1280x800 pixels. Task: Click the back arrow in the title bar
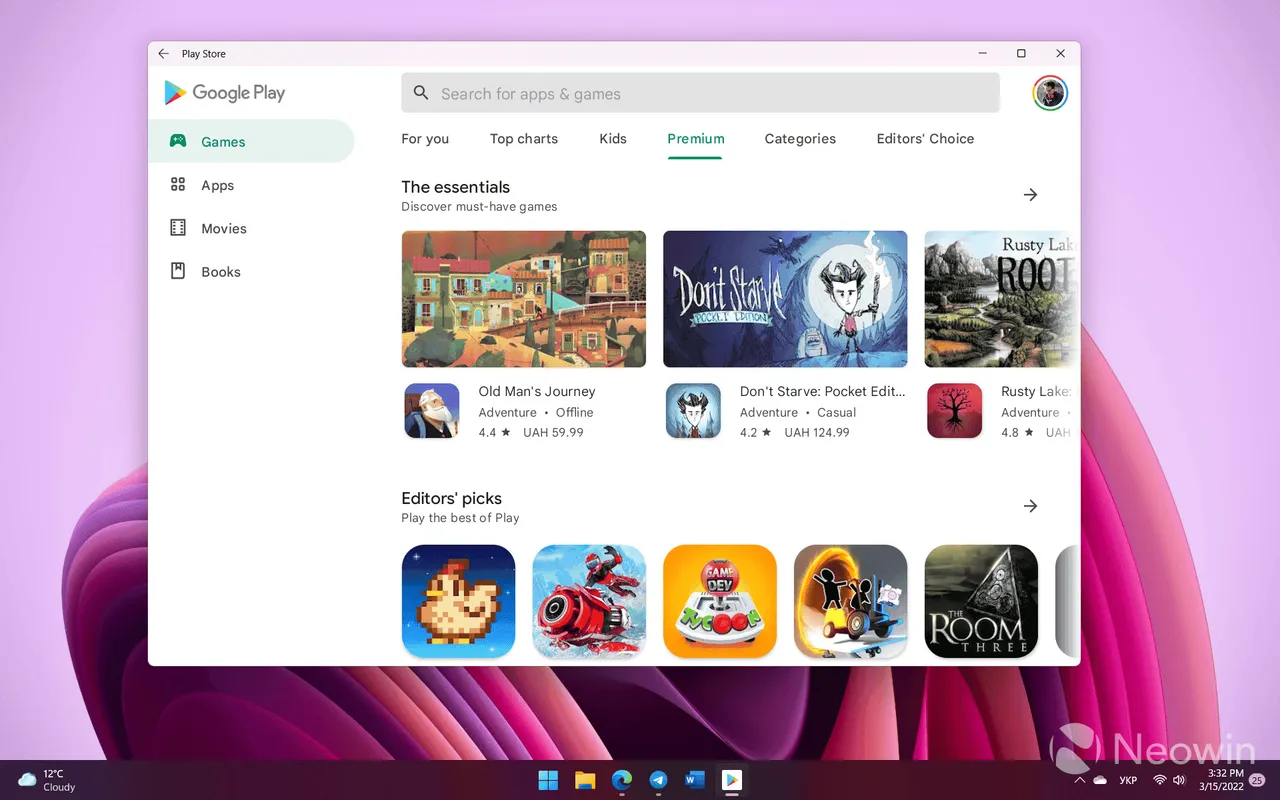pyautogui.click(x=163, y=53)
